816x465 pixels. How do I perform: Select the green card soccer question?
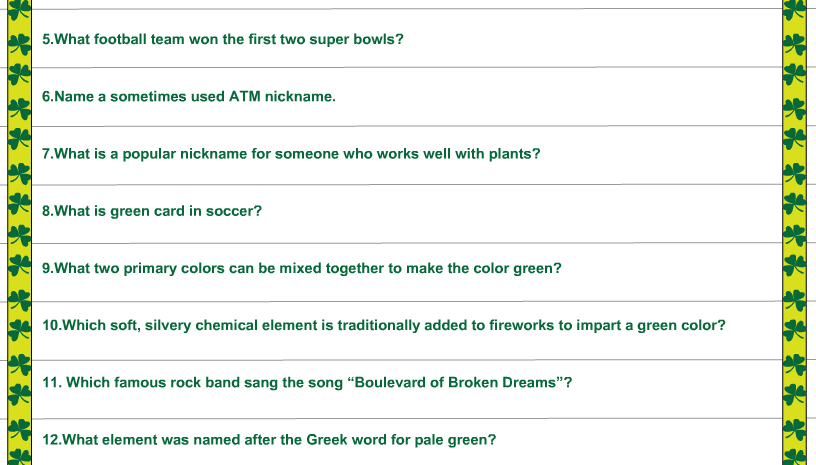[x=152, y=211]
